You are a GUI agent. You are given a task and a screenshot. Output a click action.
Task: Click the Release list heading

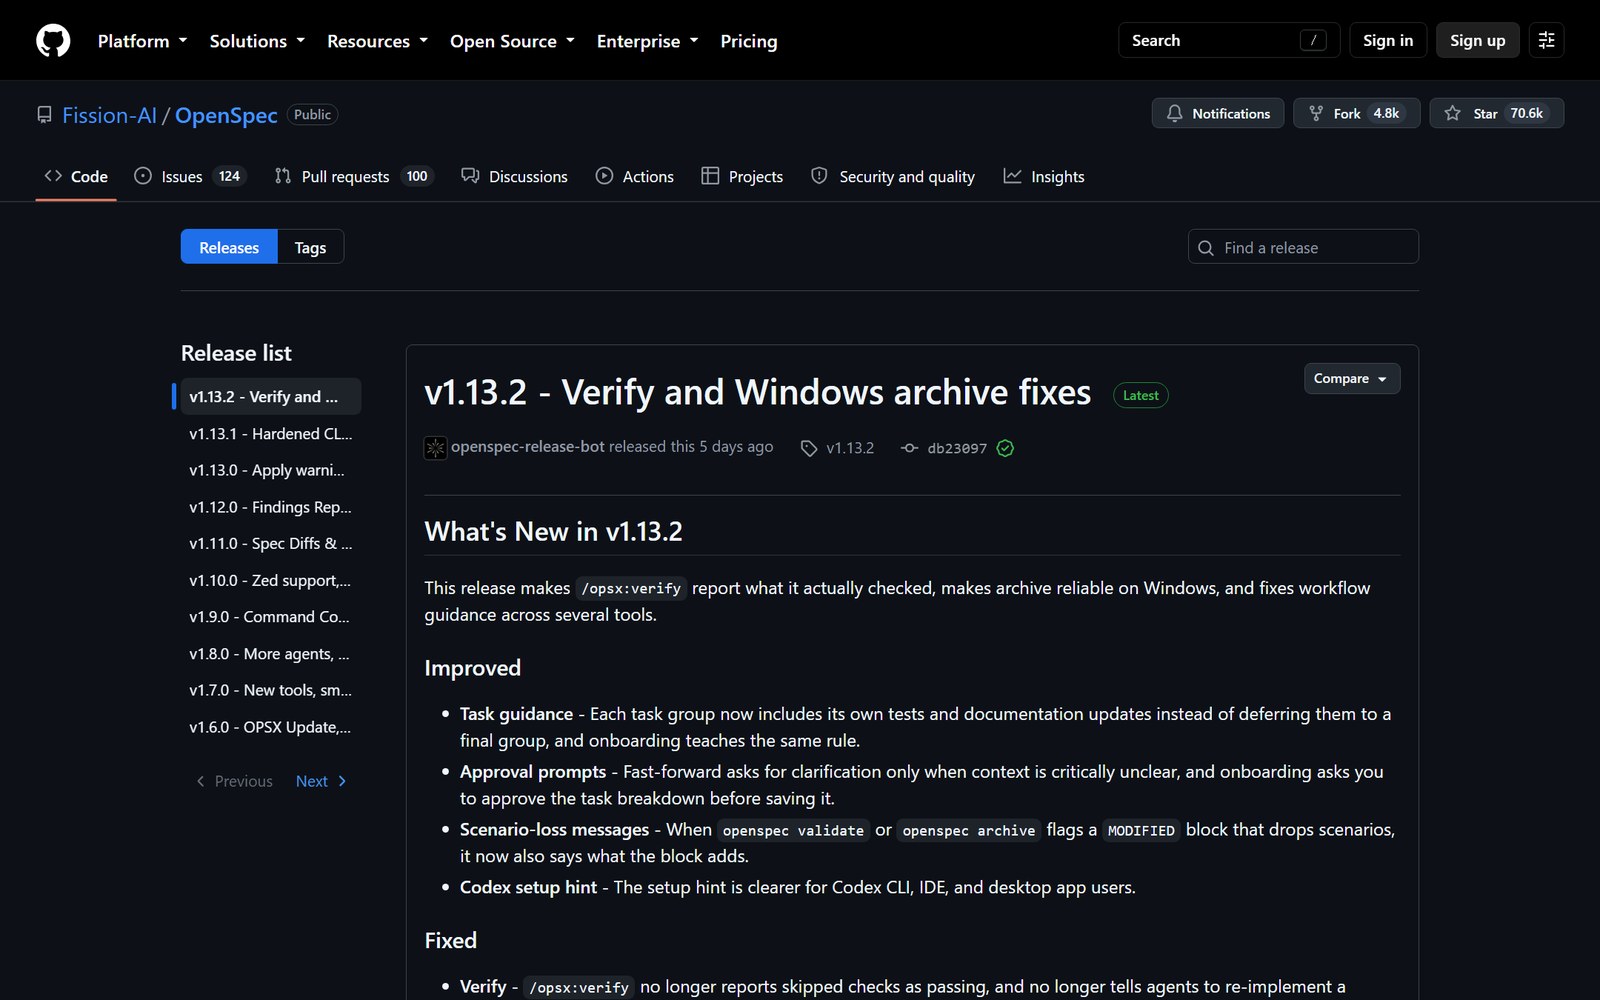(x=236, y=353)
